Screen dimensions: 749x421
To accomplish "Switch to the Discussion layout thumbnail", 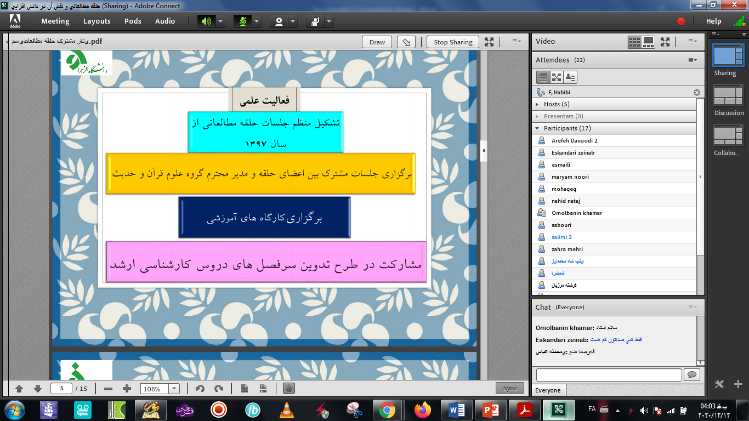I will (x=728, y=96).
